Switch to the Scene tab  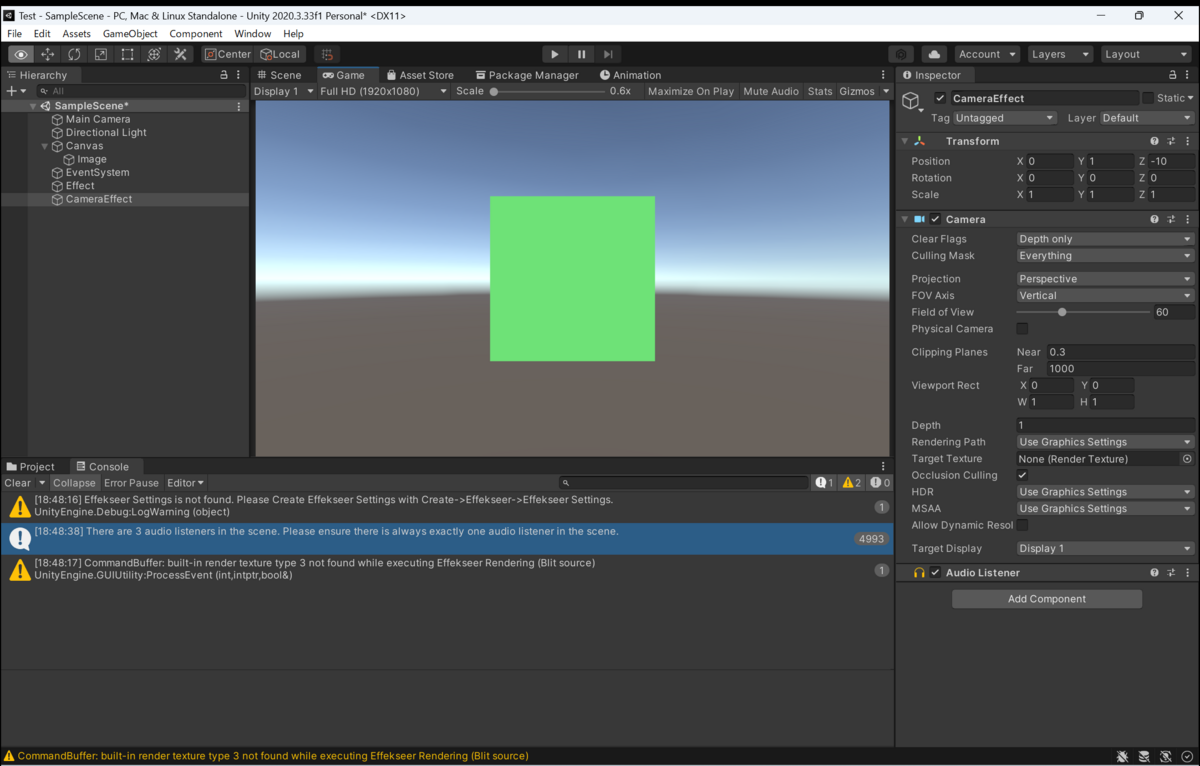(x=279, y=75)
